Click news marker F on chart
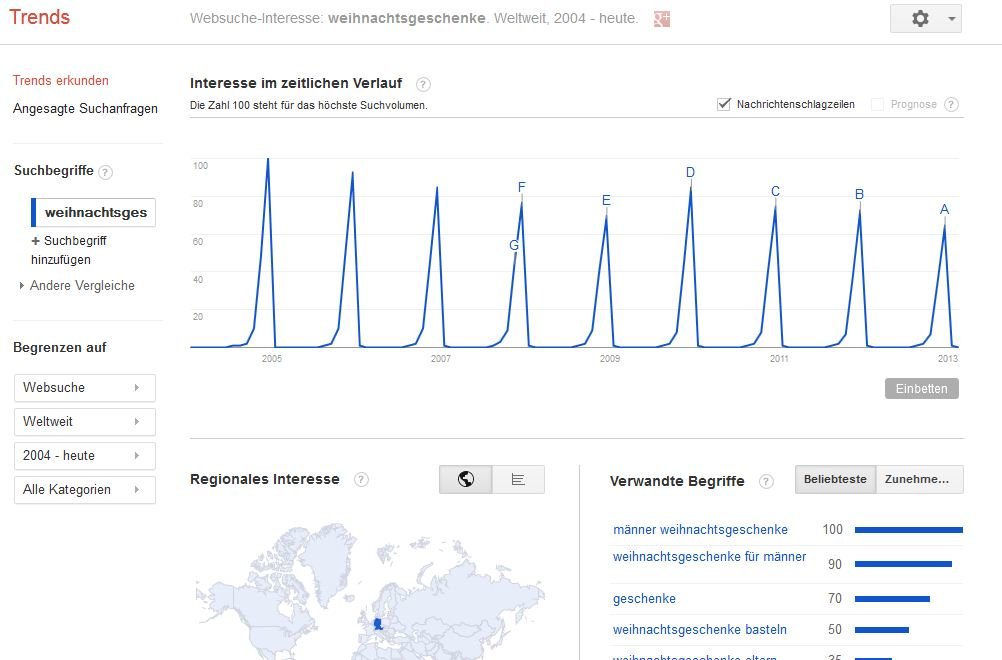Image resolution: width=1002 pixels, height=660 pixels. coord(521,187)
